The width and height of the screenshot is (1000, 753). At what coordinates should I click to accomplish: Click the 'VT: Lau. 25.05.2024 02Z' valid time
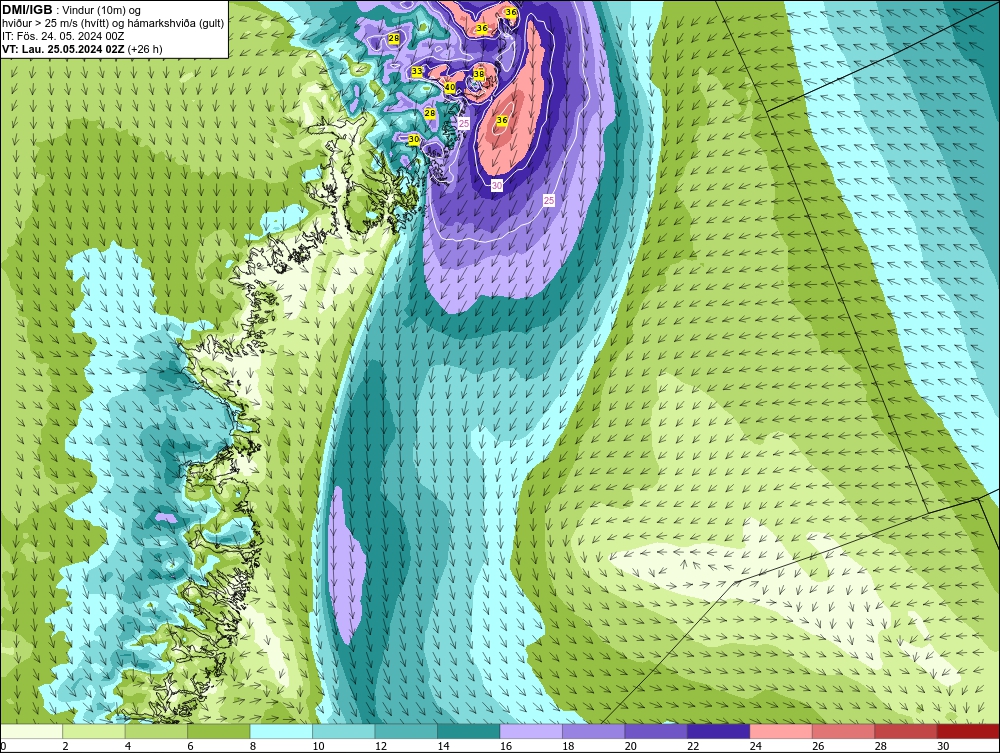point(64,49)
